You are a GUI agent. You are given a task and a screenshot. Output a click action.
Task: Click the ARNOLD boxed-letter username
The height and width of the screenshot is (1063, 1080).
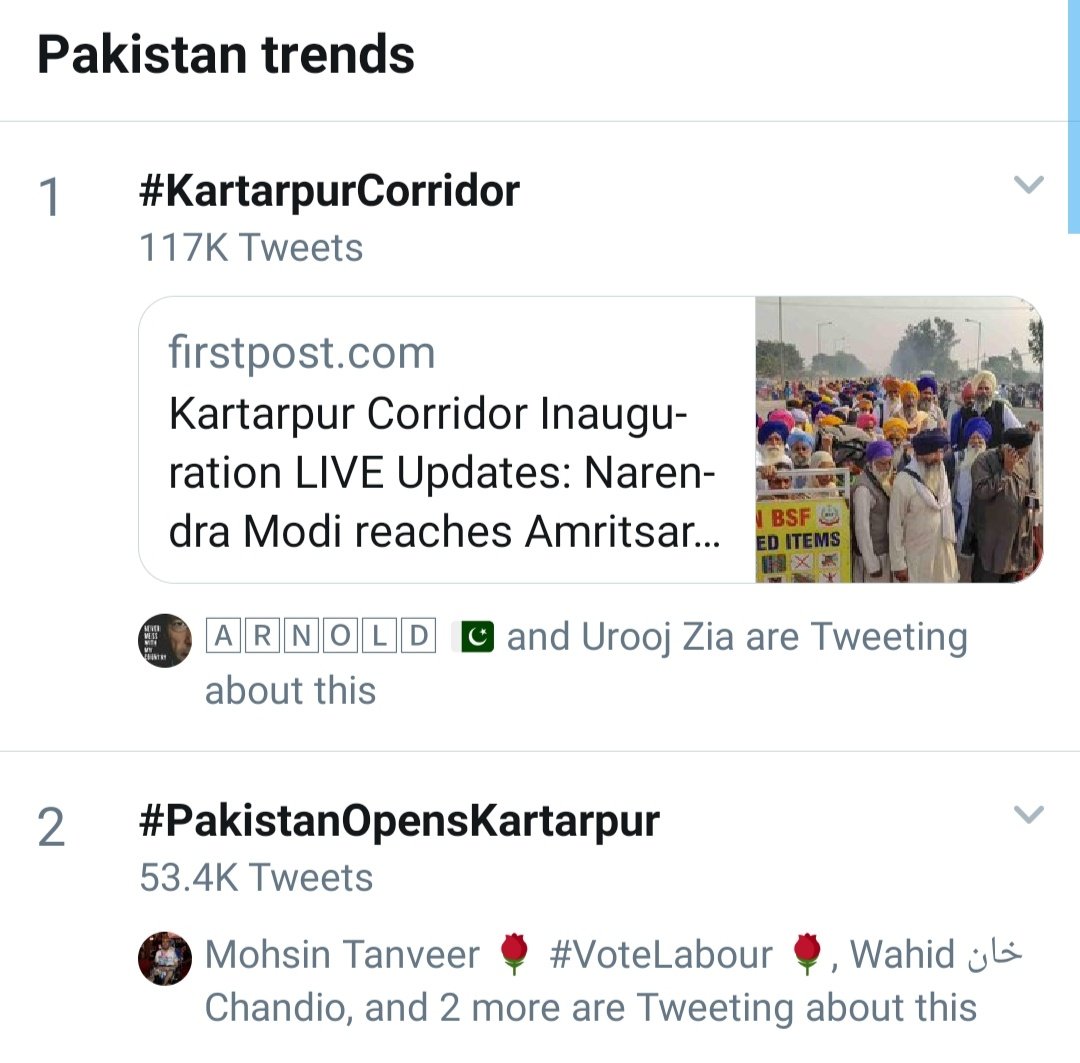coord(321,636)
